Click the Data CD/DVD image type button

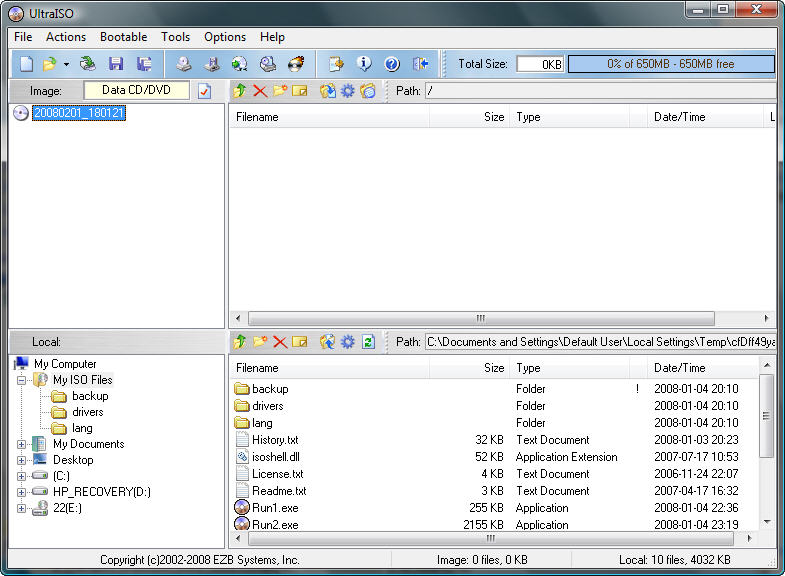tap(136, 90)
